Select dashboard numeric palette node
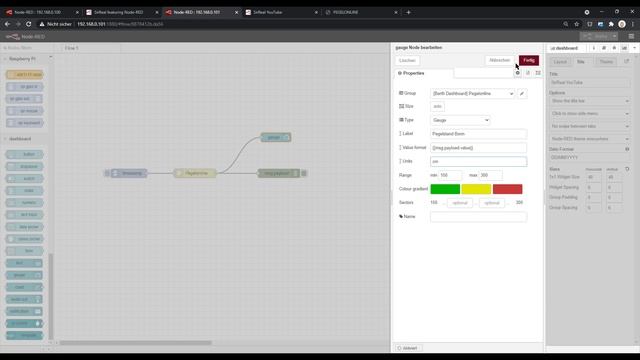640x360 pixels. point(24,203)
